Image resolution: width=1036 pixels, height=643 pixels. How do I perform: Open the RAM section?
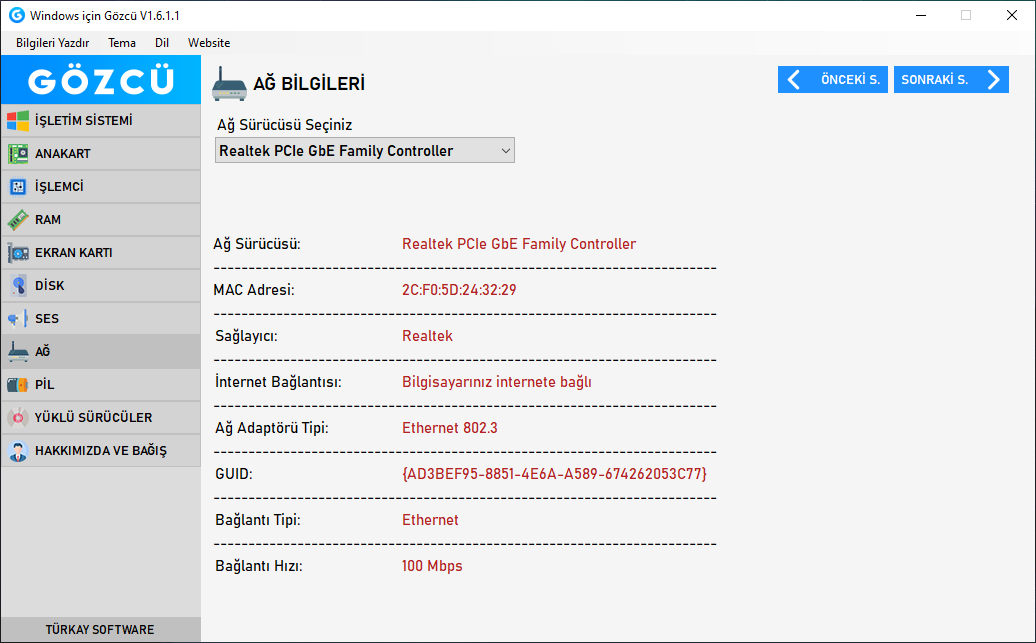[x=101, y=219]
